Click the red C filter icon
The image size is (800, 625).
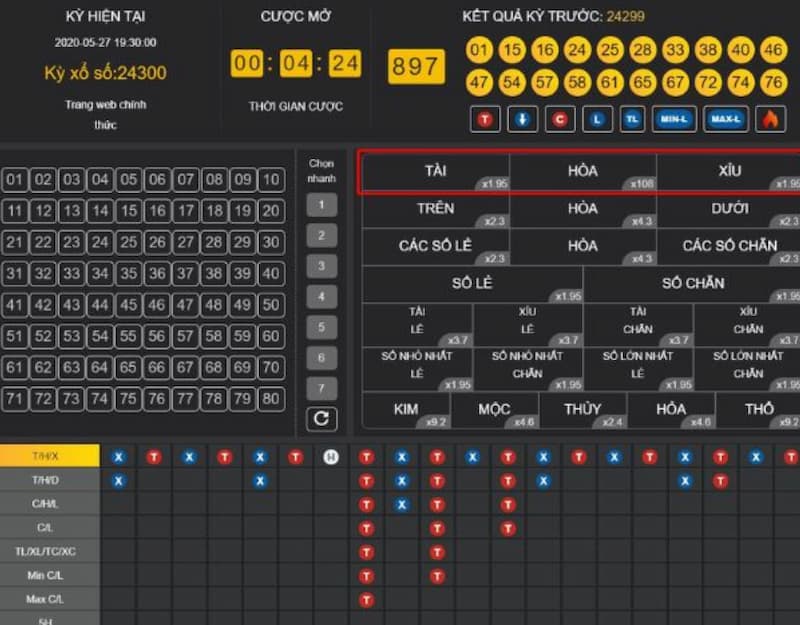559,120
